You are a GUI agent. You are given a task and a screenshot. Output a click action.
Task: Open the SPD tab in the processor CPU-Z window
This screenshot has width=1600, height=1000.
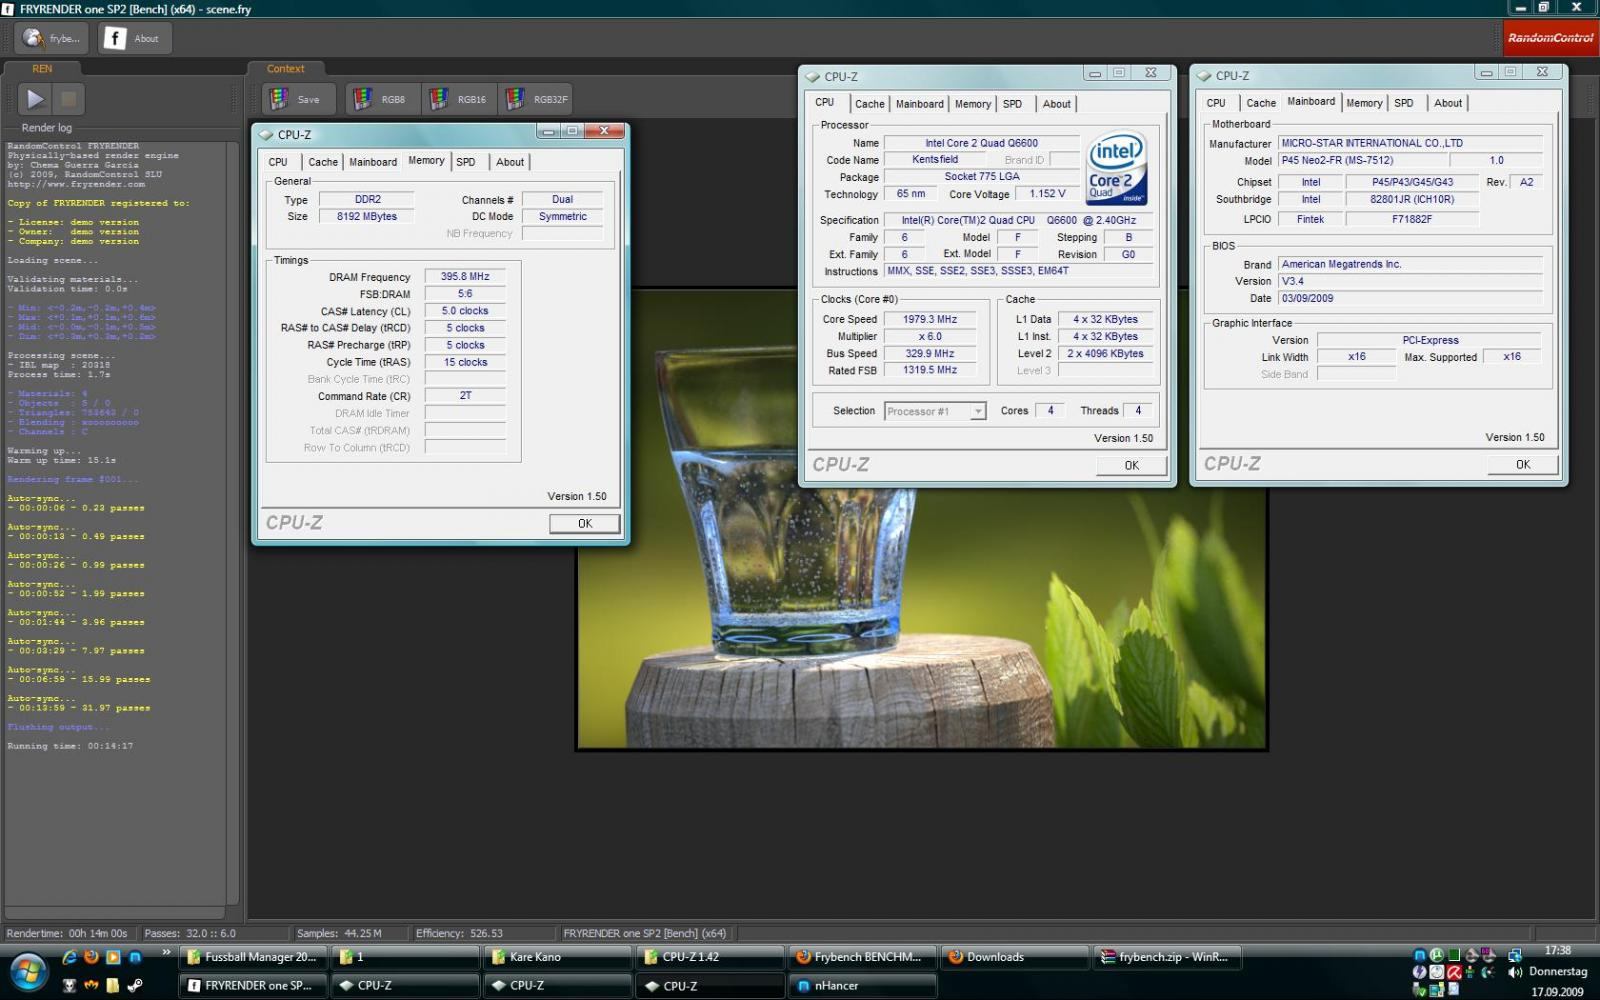pos(1013,104)
